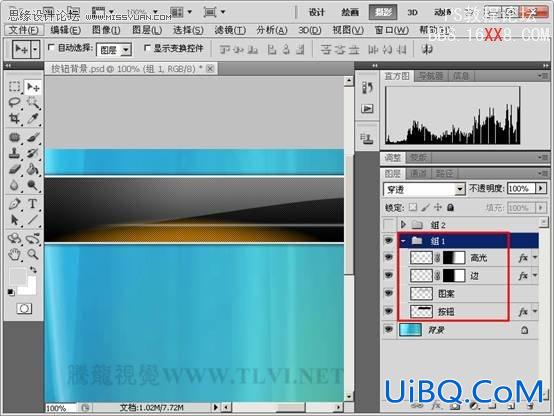The height and width of the screenshot is (416, 554).
Task: Select the Move tool in toolbox
Action: [x=33, y=87]
